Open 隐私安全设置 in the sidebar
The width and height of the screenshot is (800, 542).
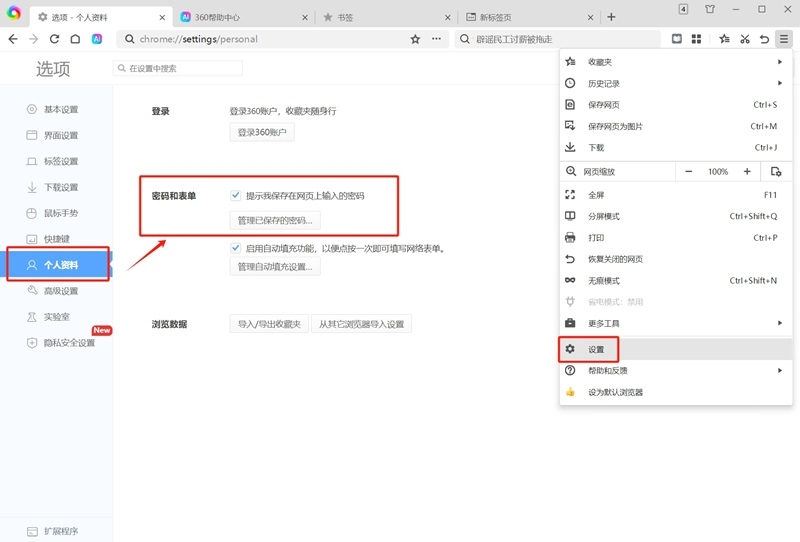pos(56,343)
